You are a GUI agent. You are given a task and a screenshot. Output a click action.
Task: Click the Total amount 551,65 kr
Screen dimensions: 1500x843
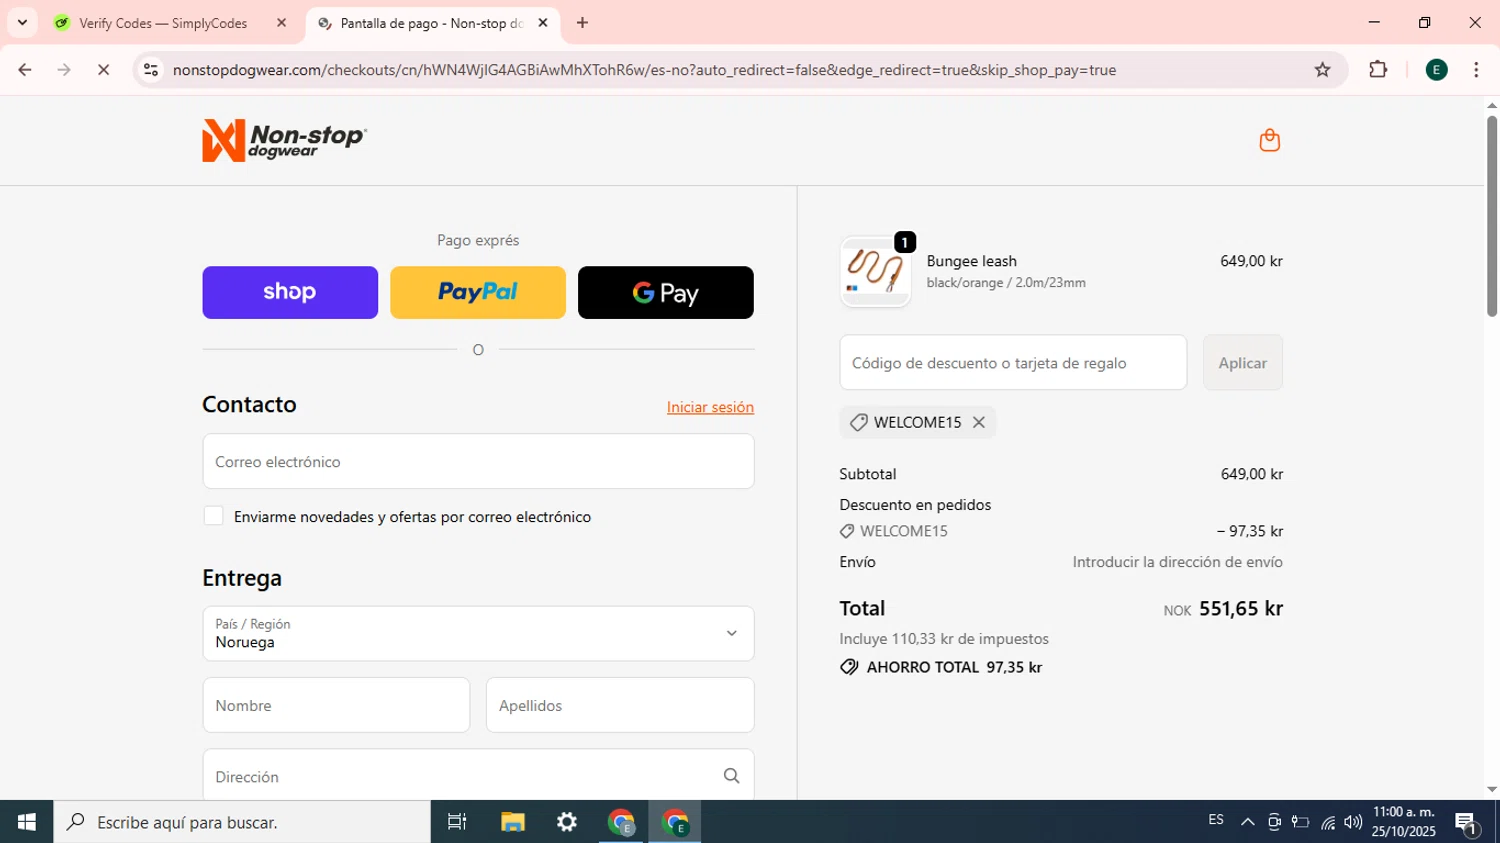point(1241,608)
